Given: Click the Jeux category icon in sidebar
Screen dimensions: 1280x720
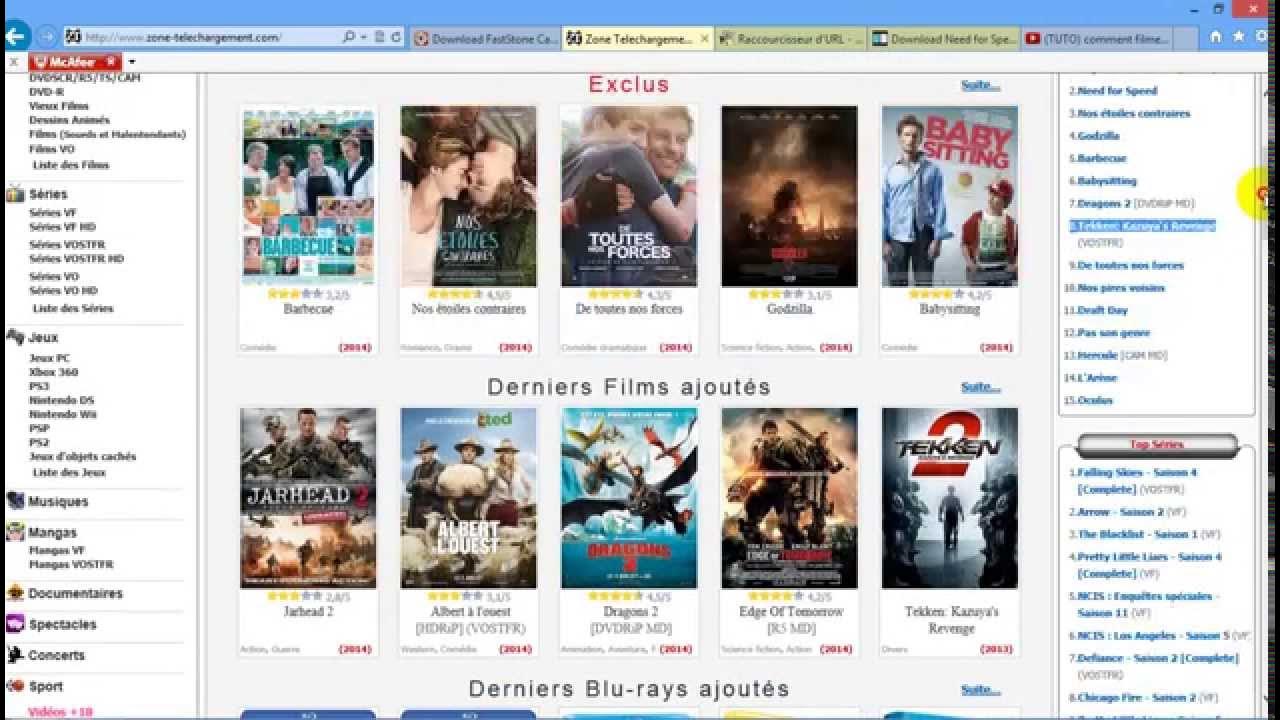Looking at the screenshot, I should 15,337.
